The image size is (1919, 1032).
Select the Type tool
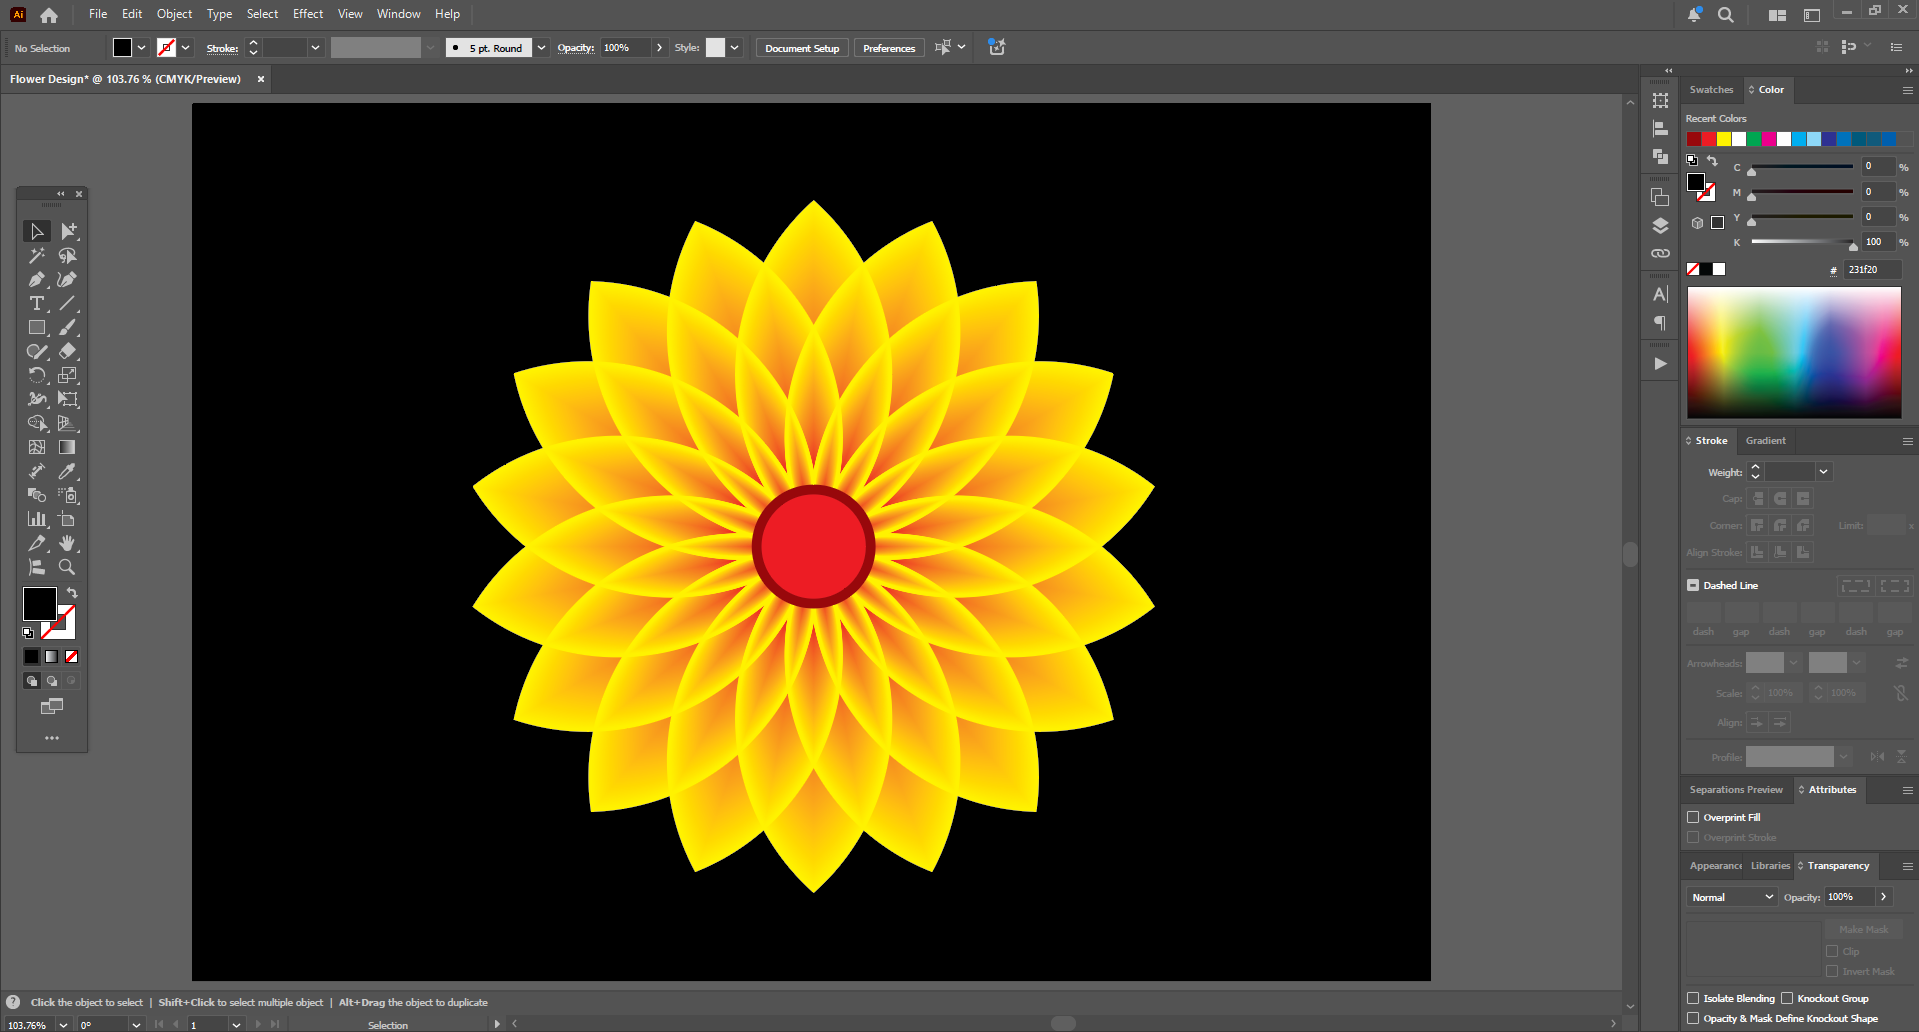[x=37, y=304]
